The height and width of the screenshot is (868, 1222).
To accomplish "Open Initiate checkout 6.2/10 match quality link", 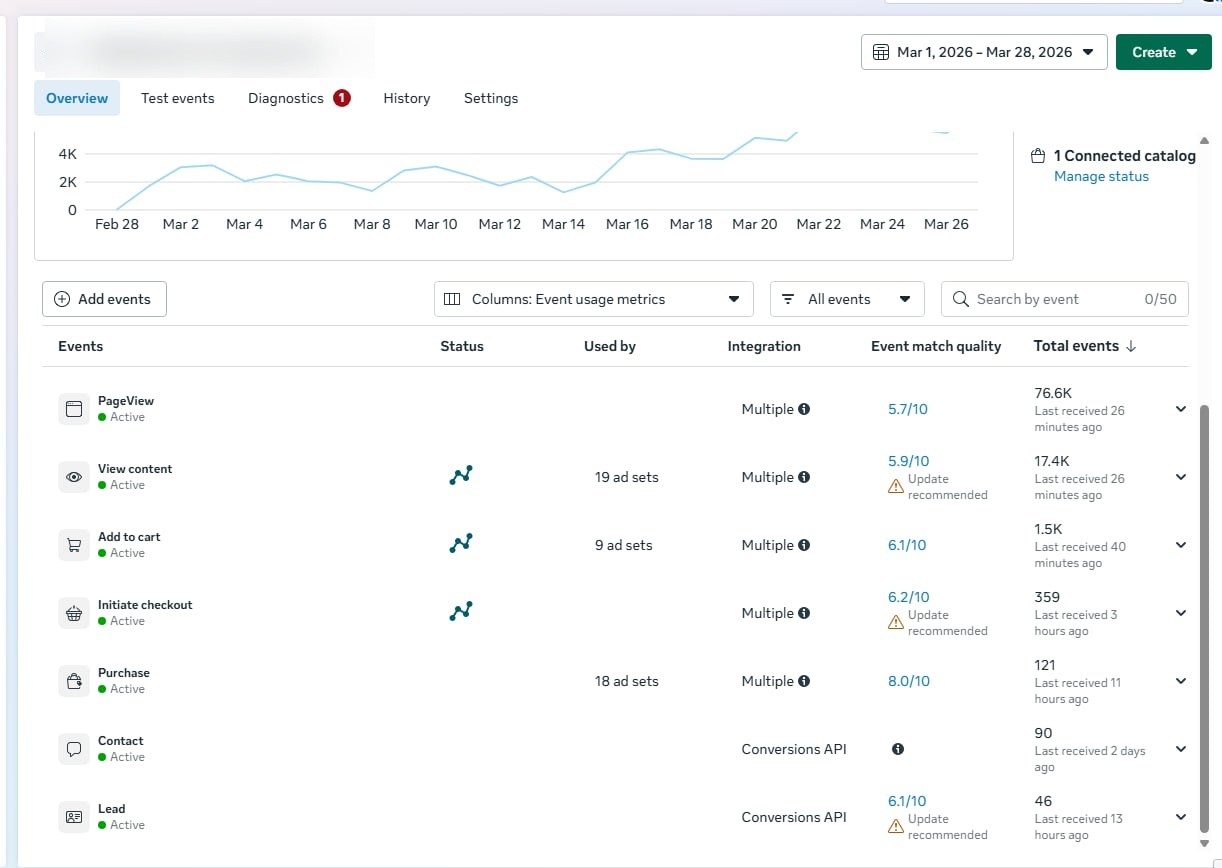I will (908, 597).
